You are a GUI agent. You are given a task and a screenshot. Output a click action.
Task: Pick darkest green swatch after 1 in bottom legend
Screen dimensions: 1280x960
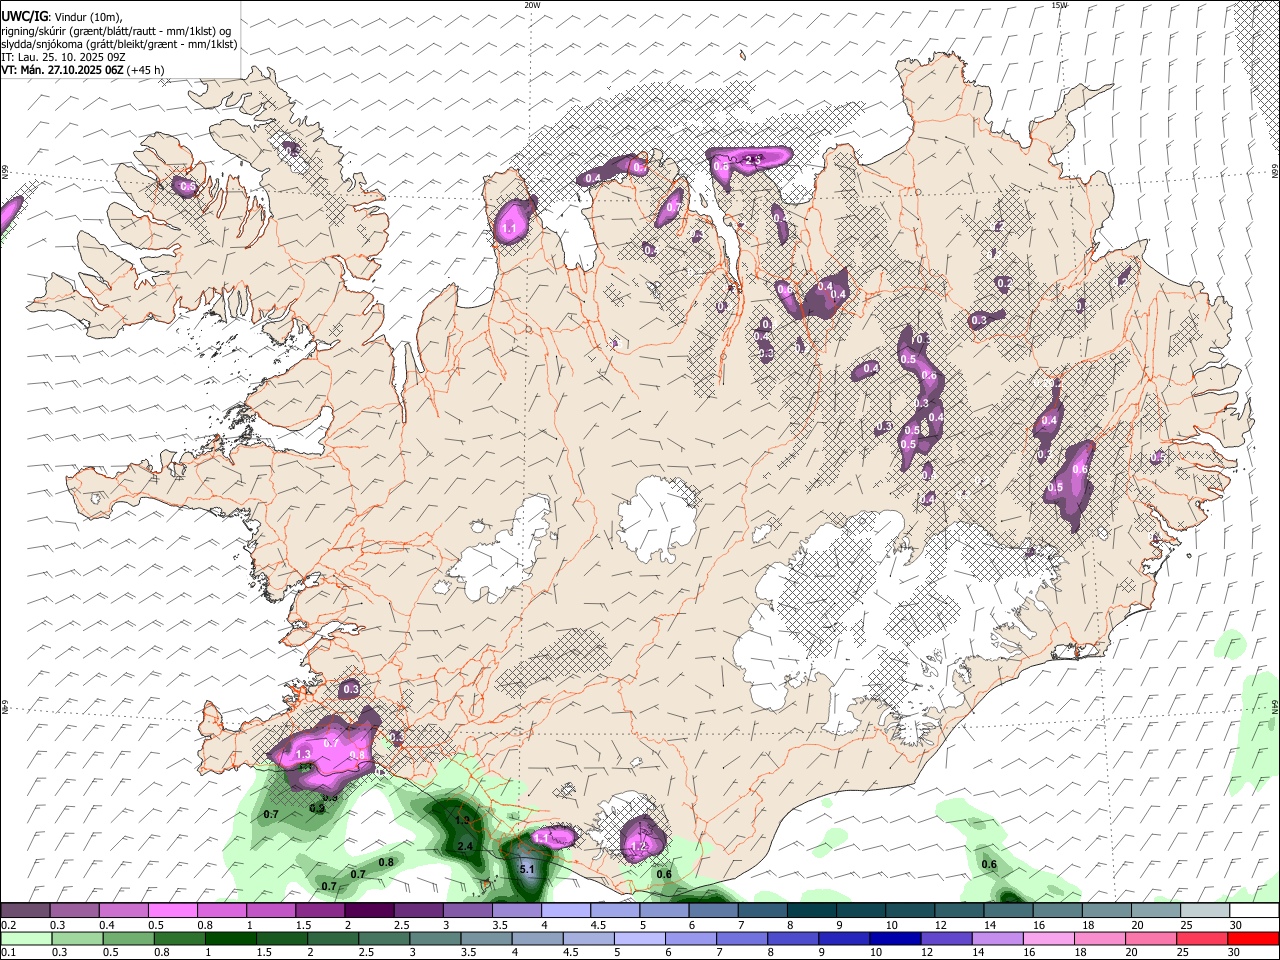pos(229,938)
